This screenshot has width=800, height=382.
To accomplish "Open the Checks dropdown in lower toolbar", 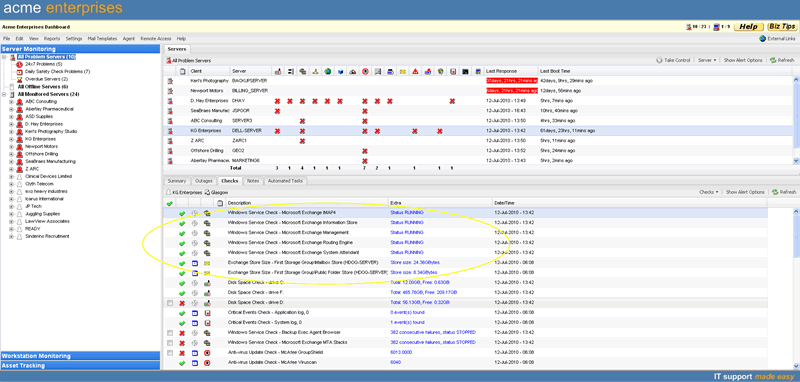I will pyautogui.click(x=709, y=192).
